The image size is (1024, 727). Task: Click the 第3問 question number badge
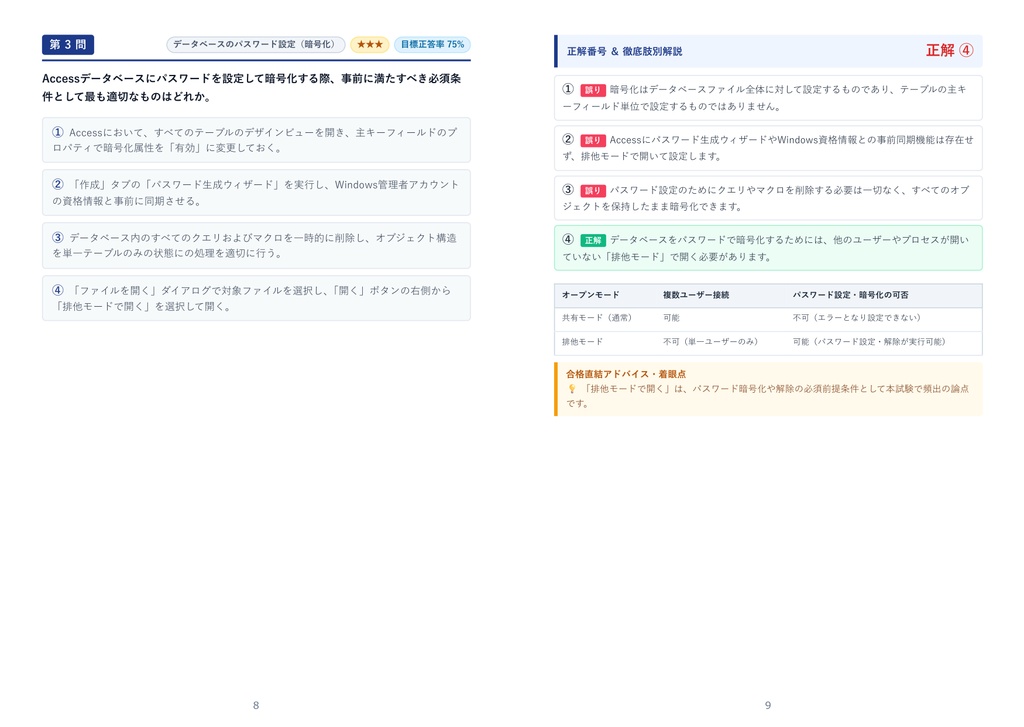pyautogui.click(x=68, y=44)
